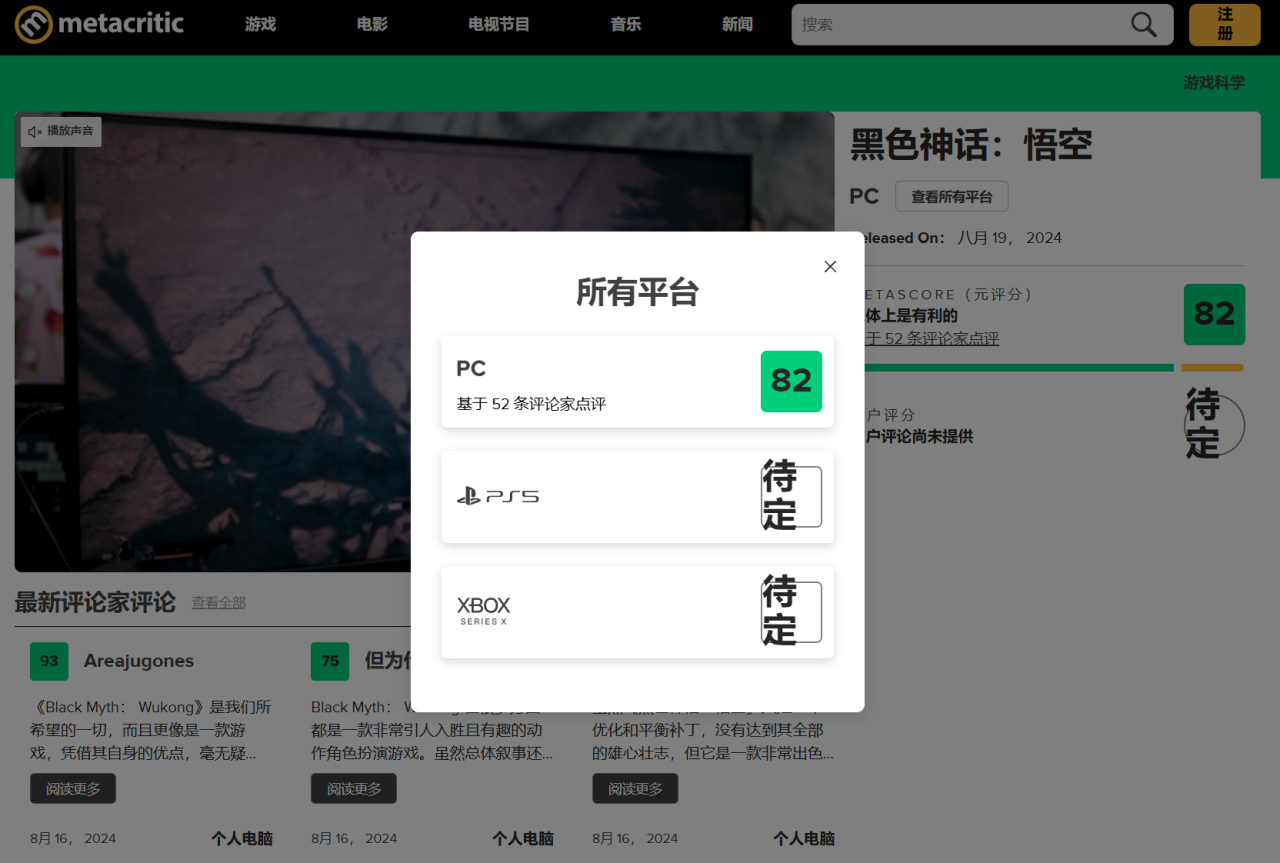Open the 电影 menu
The image size is (1280, 863).
372,24
